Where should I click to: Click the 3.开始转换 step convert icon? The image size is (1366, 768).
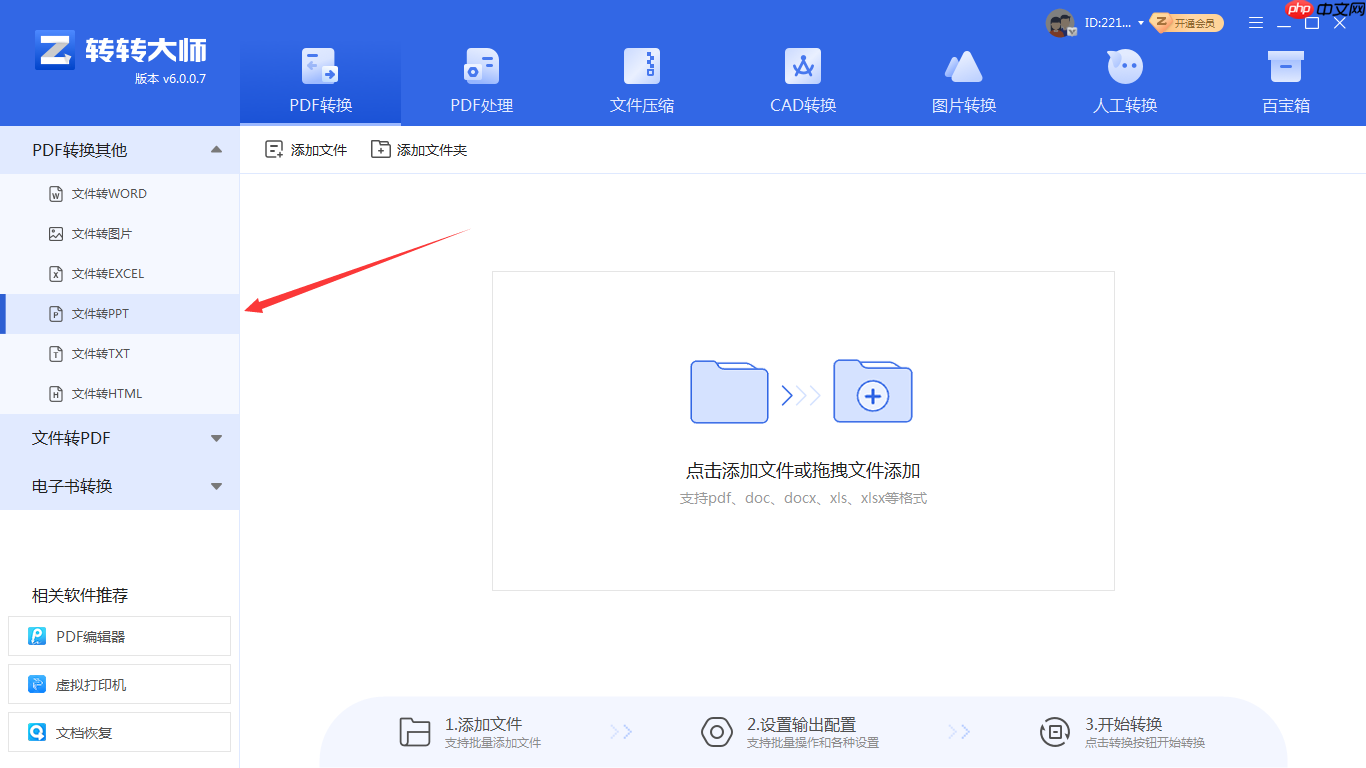coord(1054,732)
